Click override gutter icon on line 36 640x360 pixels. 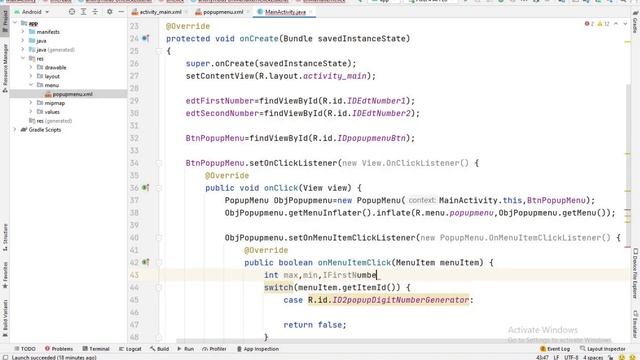145,188
